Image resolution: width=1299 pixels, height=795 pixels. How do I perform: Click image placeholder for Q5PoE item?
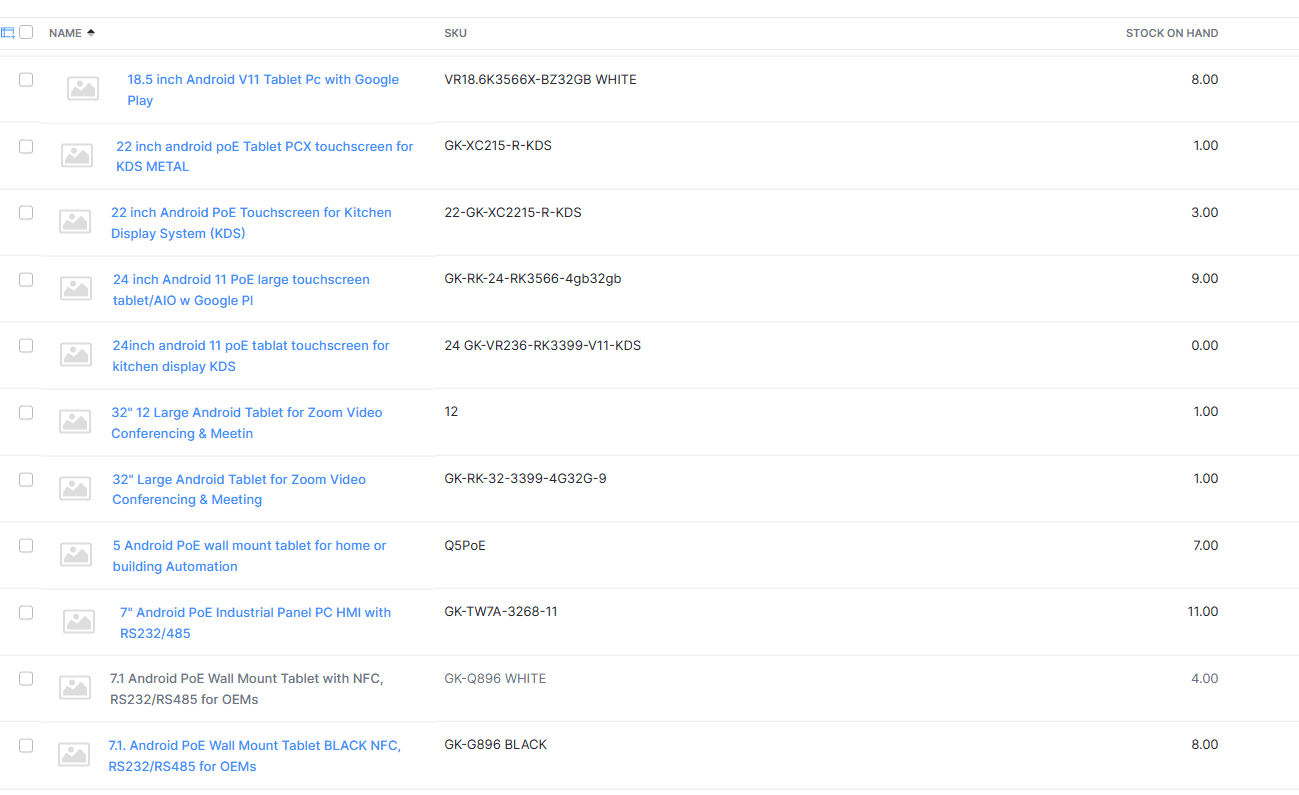coord(76,554)
